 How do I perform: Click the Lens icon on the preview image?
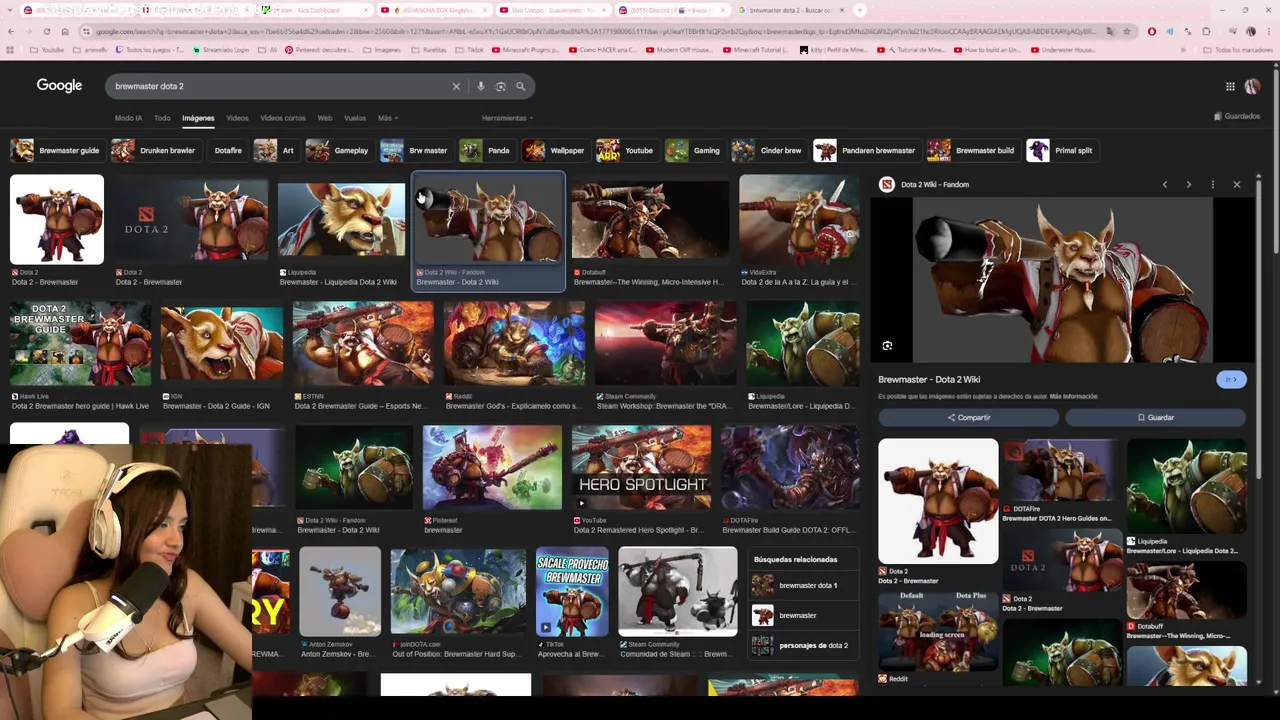(887, 346)
